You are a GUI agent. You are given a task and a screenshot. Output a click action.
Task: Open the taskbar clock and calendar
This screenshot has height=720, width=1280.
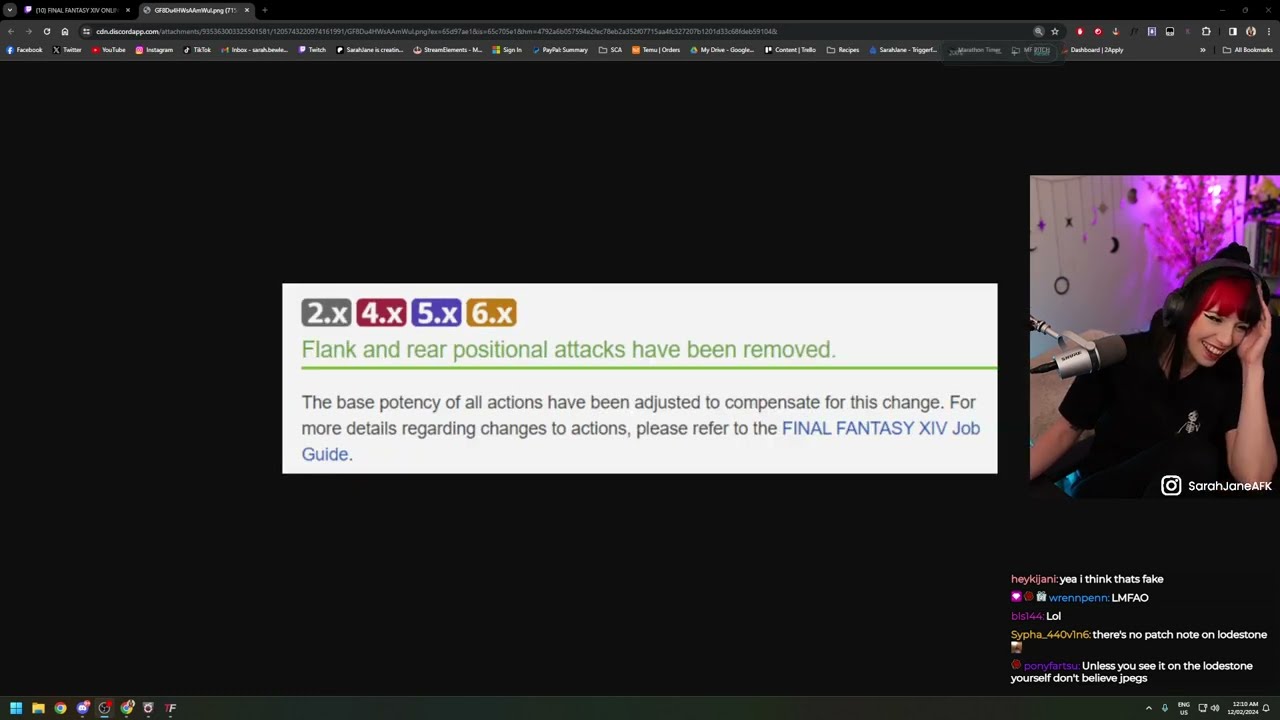click(x=1245, y=708)
